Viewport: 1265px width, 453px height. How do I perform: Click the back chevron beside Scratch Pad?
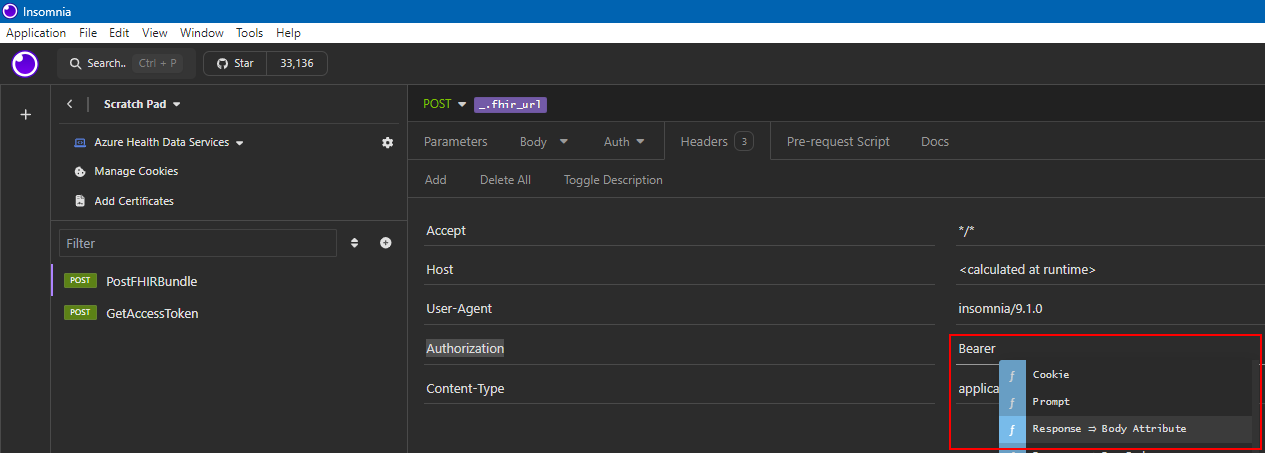pyautogui.click(x=70, y=104)
